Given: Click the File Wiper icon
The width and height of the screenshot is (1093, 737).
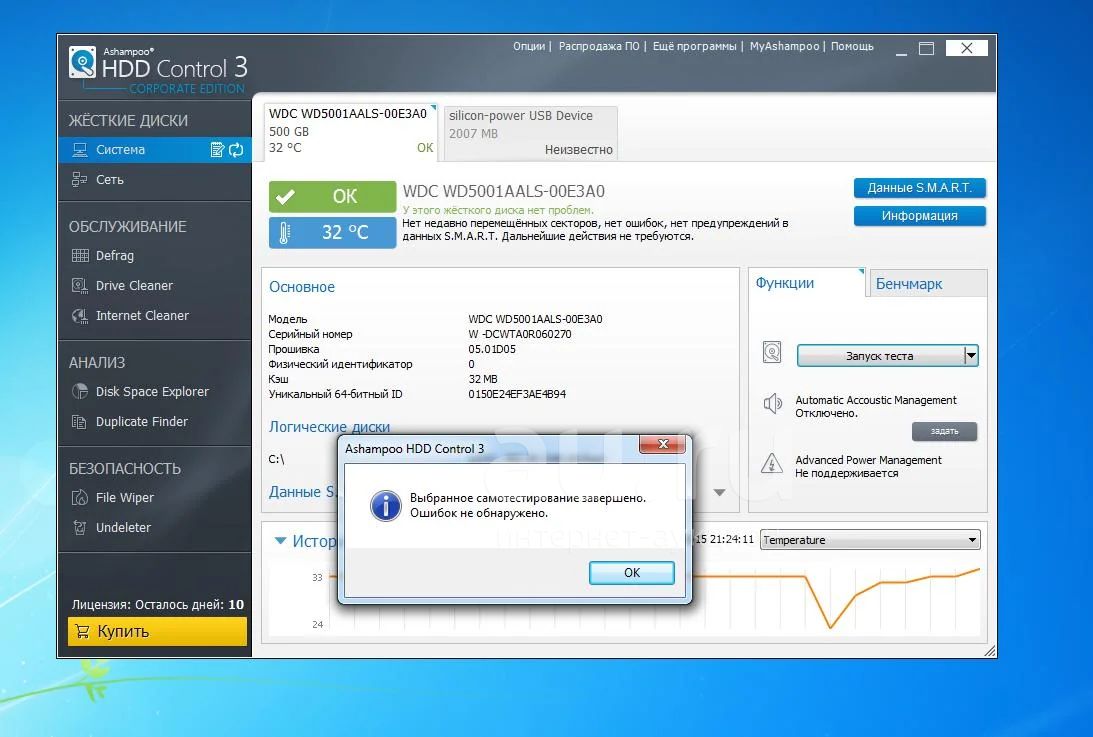Looking at the screenshot, I should click(80, 498).
